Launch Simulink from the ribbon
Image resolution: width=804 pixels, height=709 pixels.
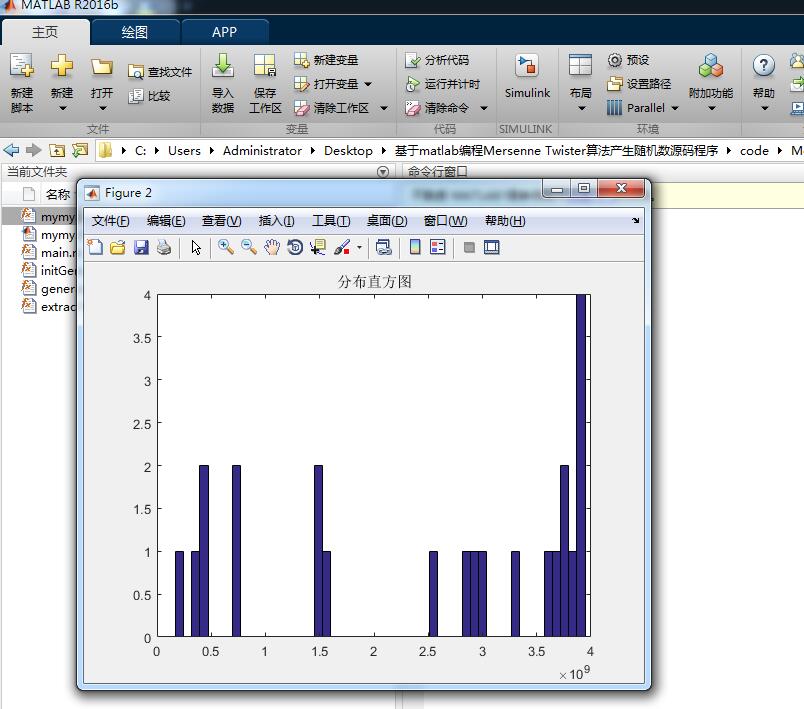click(527, 76)
